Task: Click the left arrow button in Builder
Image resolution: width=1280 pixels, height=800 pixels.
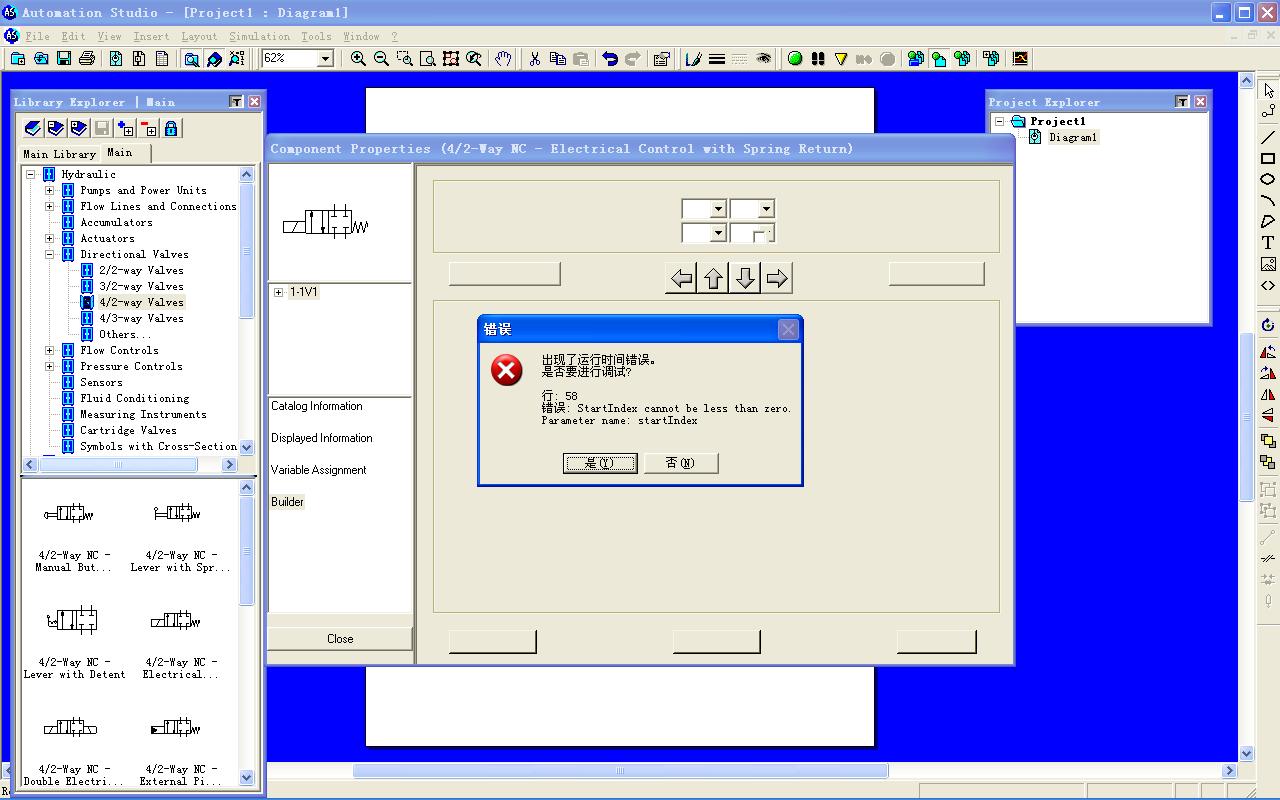Action: pos(681,278)
